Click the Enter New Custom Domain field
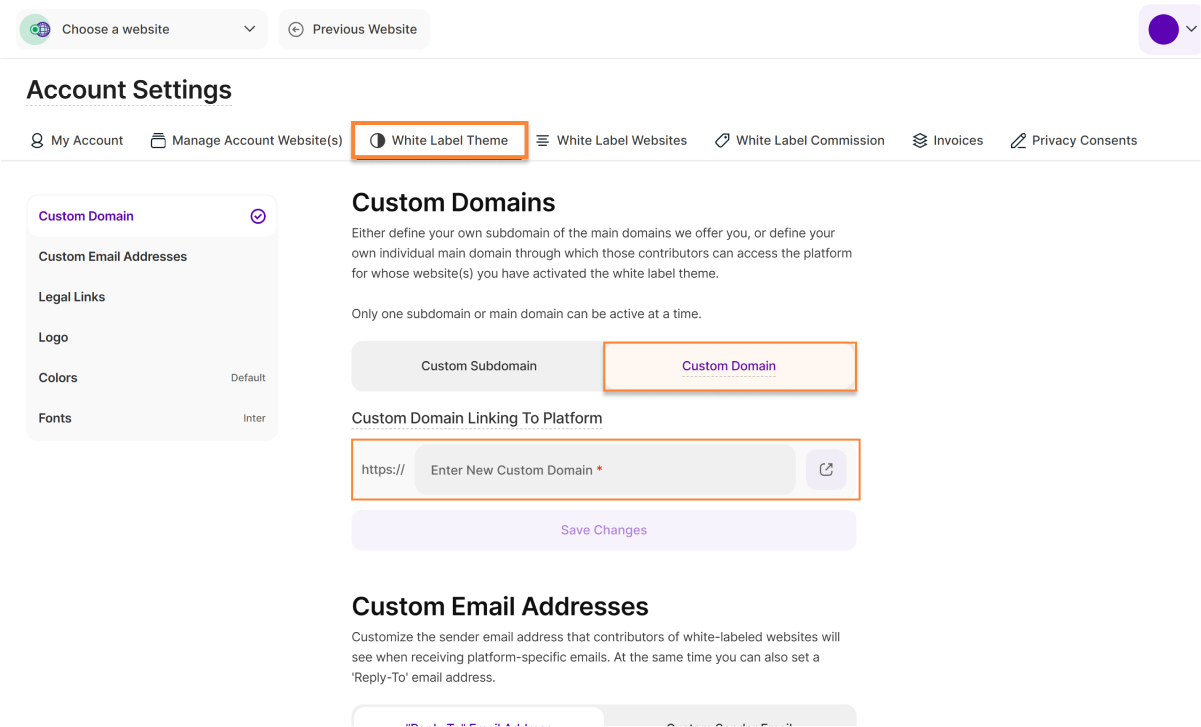 tap(604, 470)
